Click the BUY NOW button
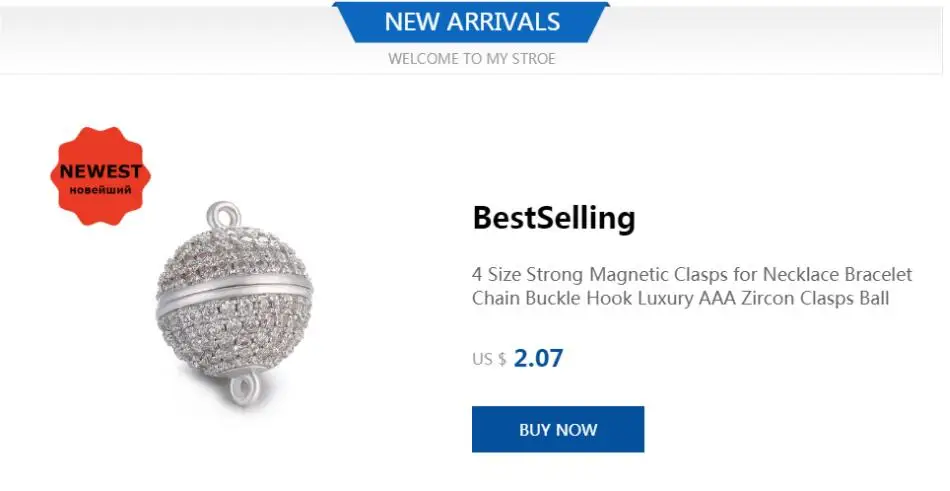The height and width of the screenshot is (491, 950). coord(557,429)
